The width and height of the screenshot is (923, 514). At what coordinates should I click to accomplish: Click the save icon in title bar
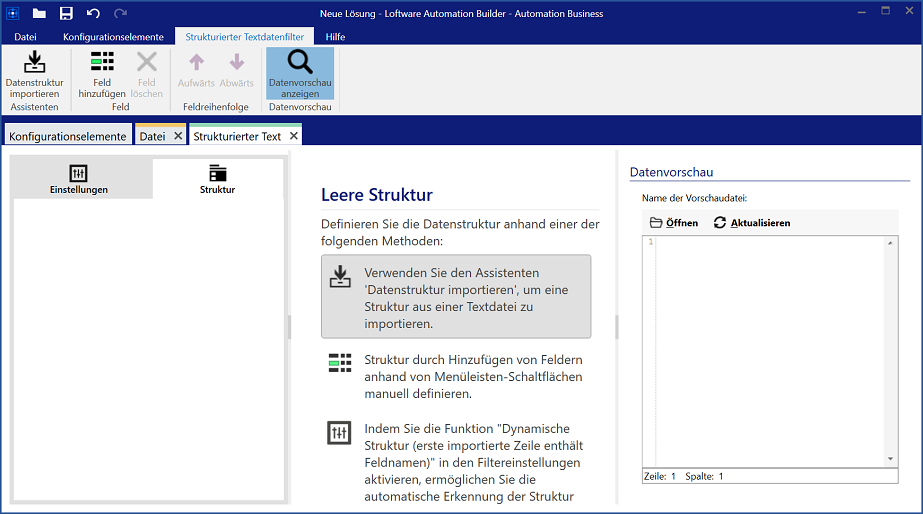pyautogui.click(x=66, y=13)
